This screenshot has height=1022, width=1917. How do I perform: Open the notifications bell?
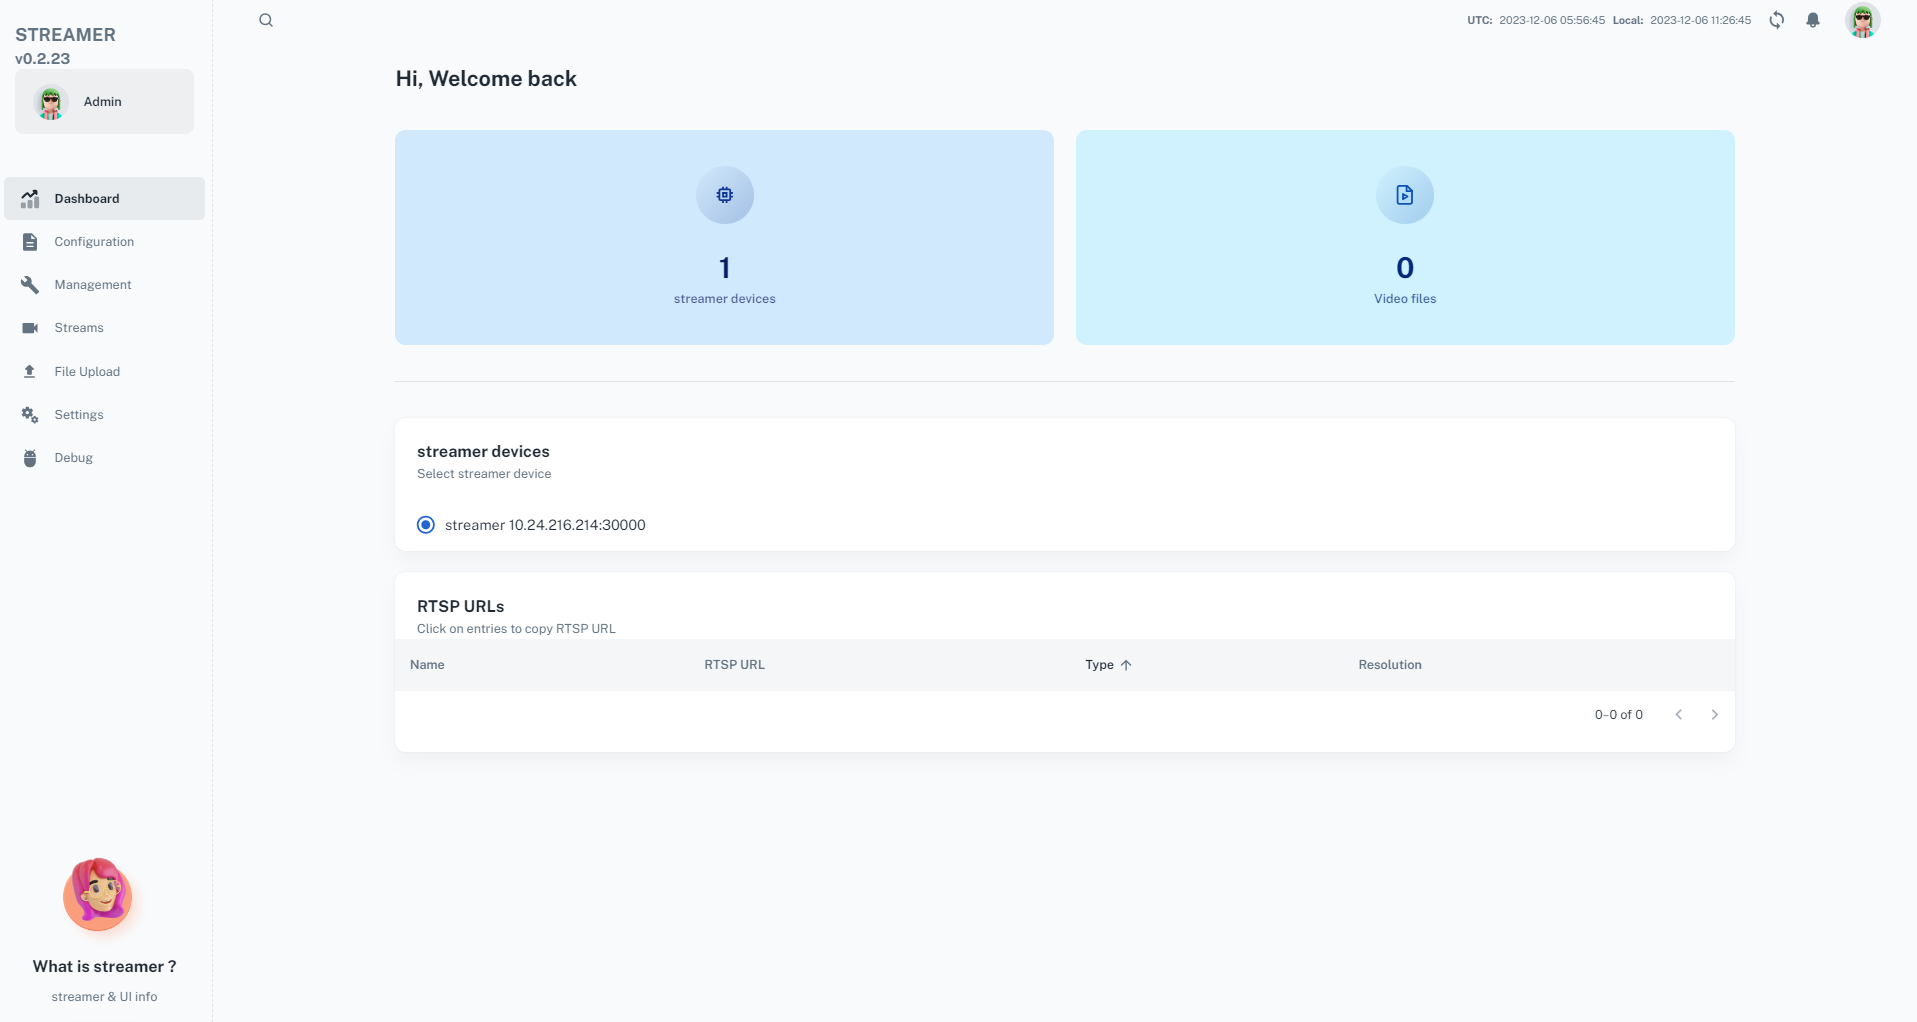1812,20
